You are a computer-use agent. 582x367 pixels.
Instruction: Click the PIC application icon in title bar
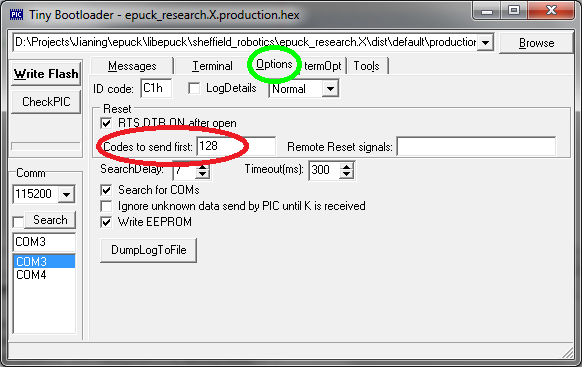tap(16, 15)
